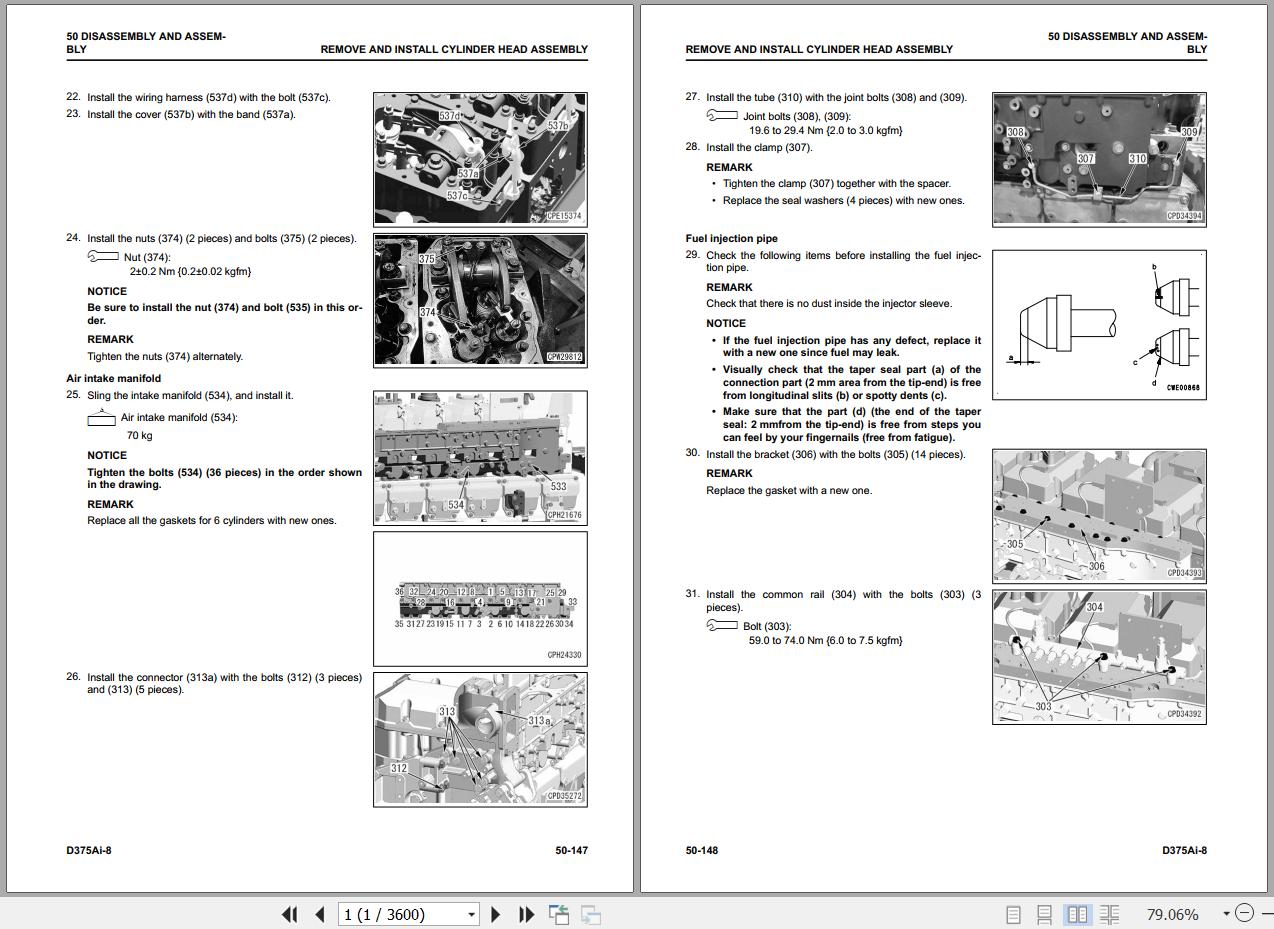Click the intake manifold photo CPH21676
This screenshot has height=929, width=1274.
tap(480, 458)
